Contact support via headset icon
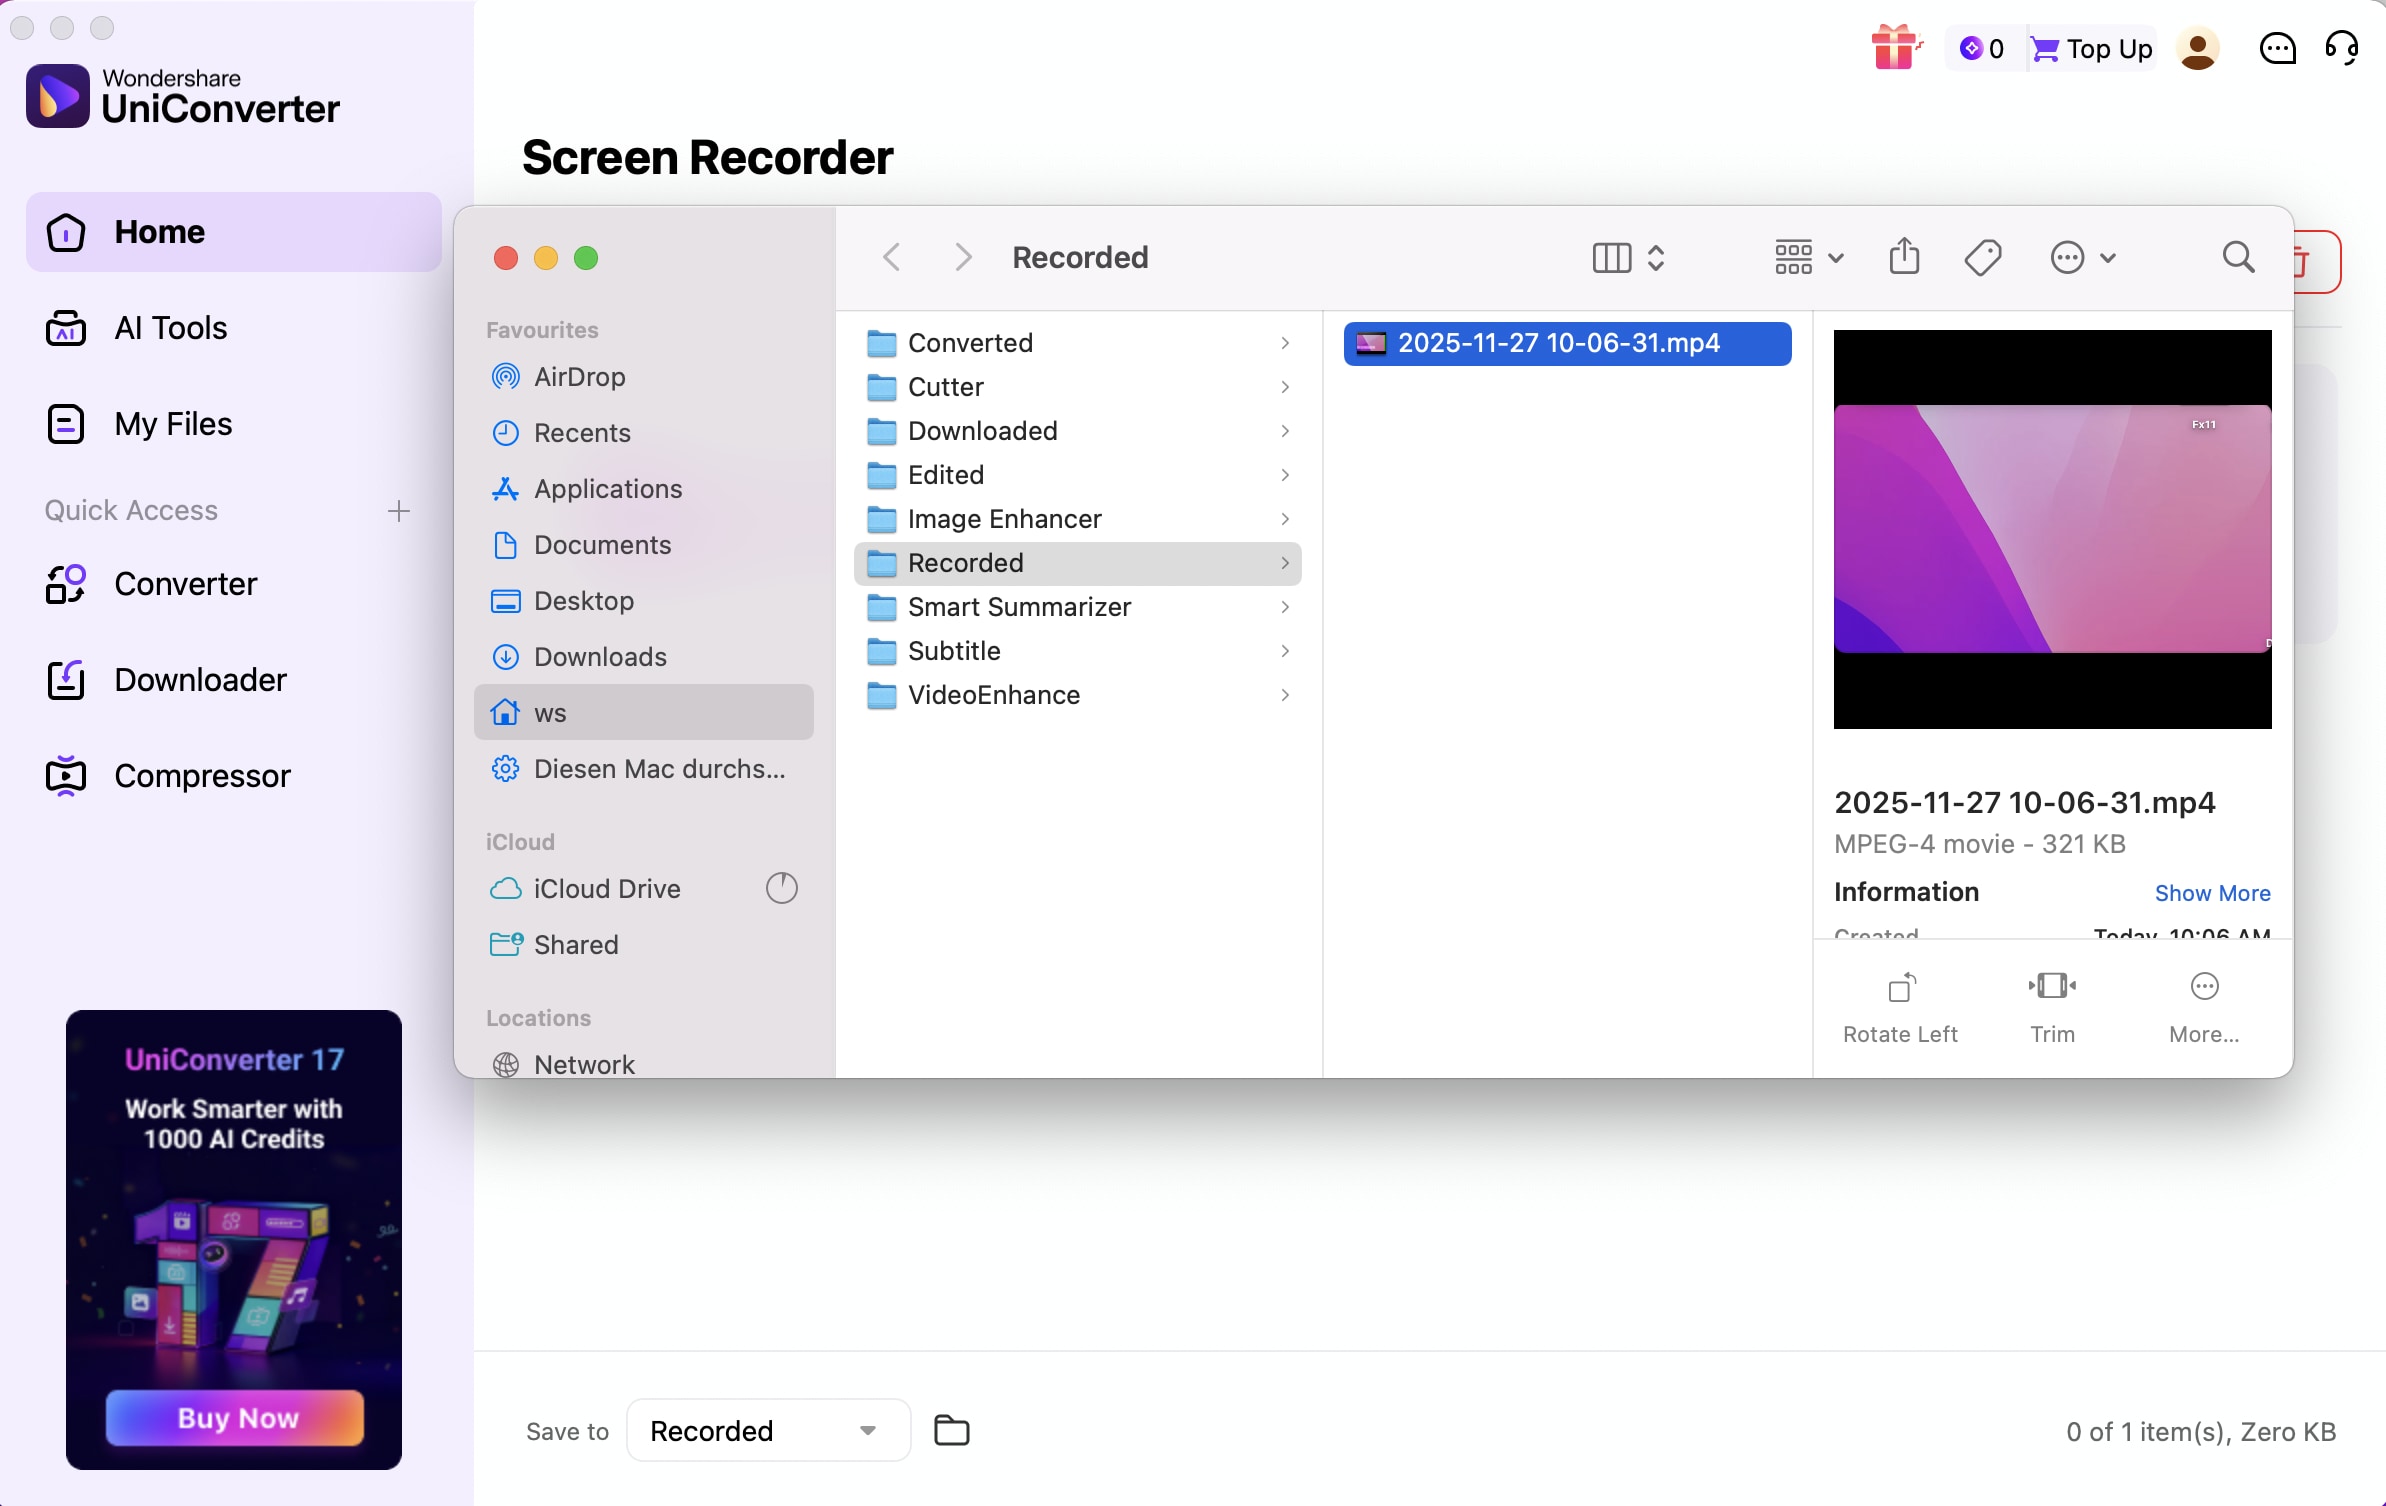The width and height of the screenshot is (2386, 1506). [x=2341, y=47]
